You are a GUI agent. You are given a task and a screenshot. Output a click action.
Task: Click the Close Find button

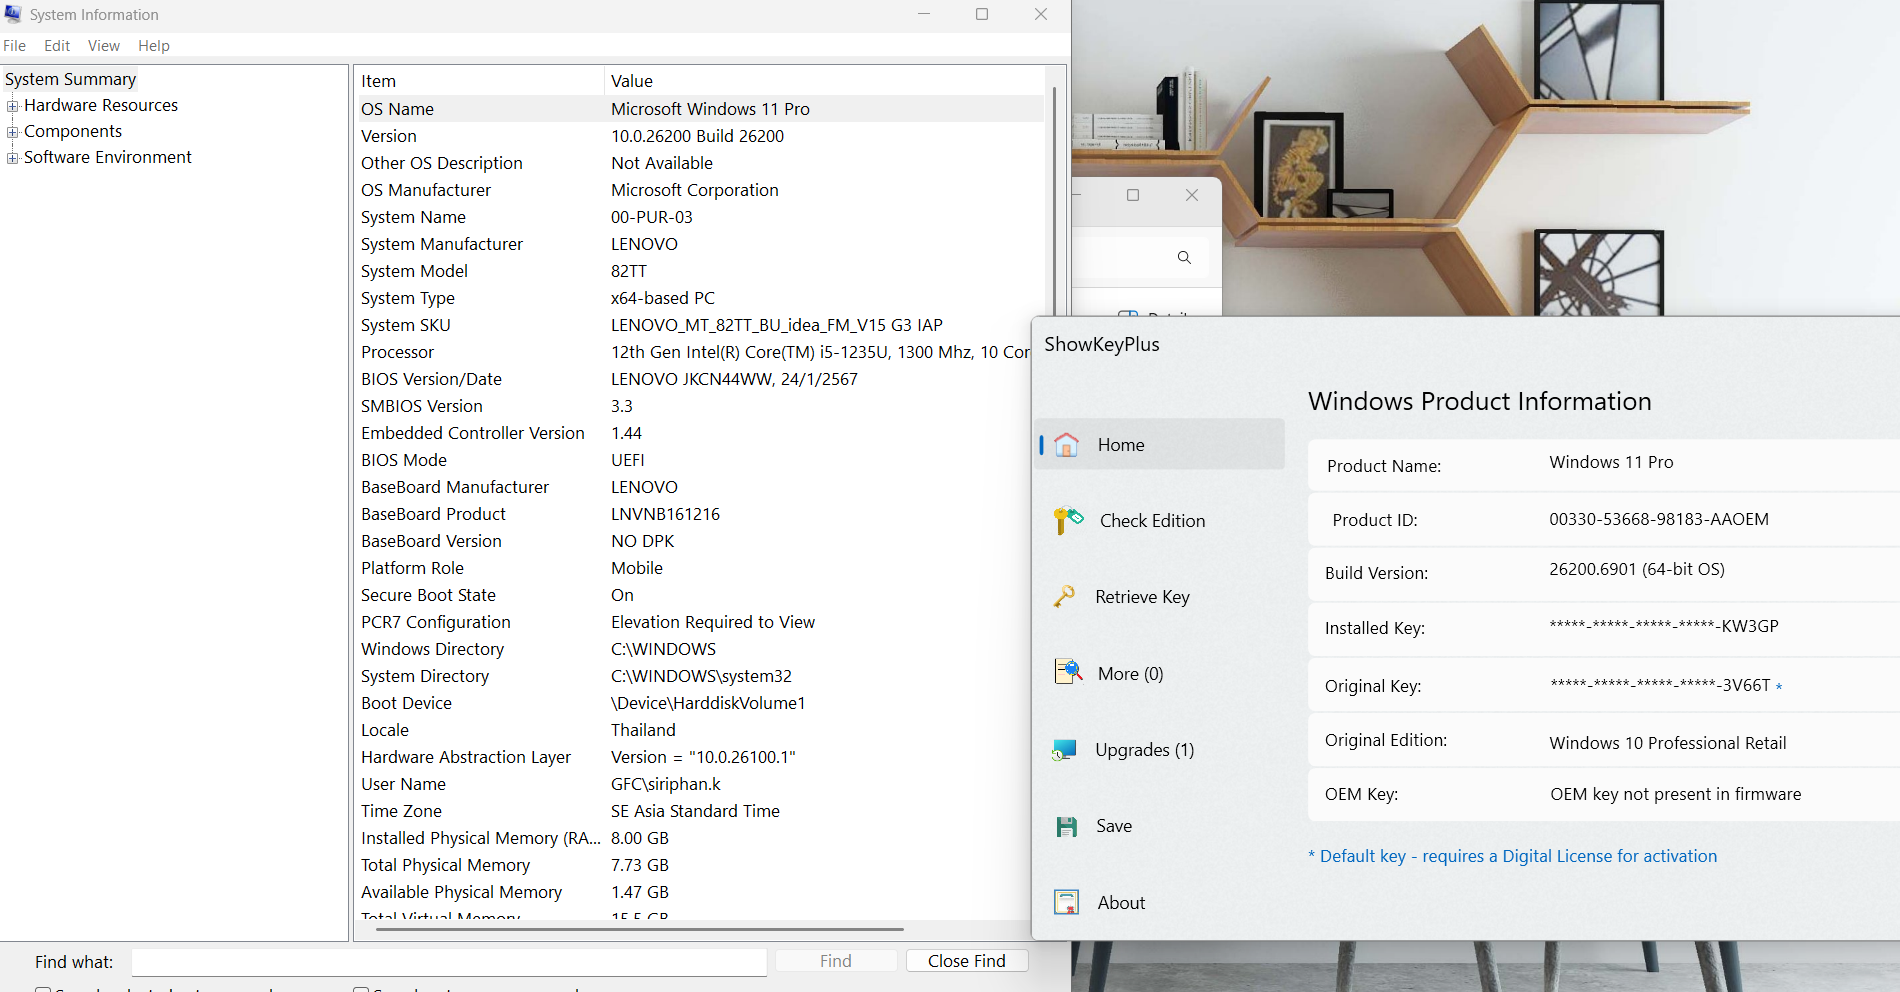point(966,961)
